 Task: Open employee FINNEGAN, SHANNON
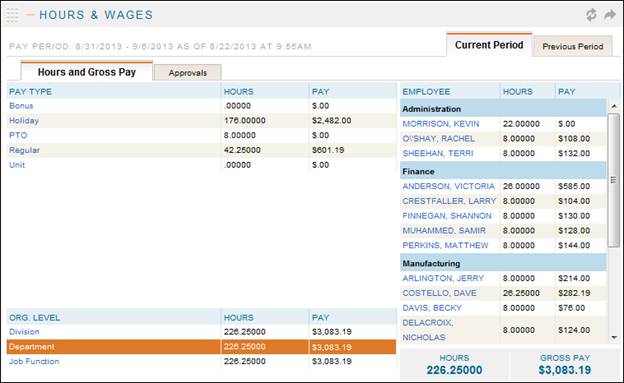447,216
